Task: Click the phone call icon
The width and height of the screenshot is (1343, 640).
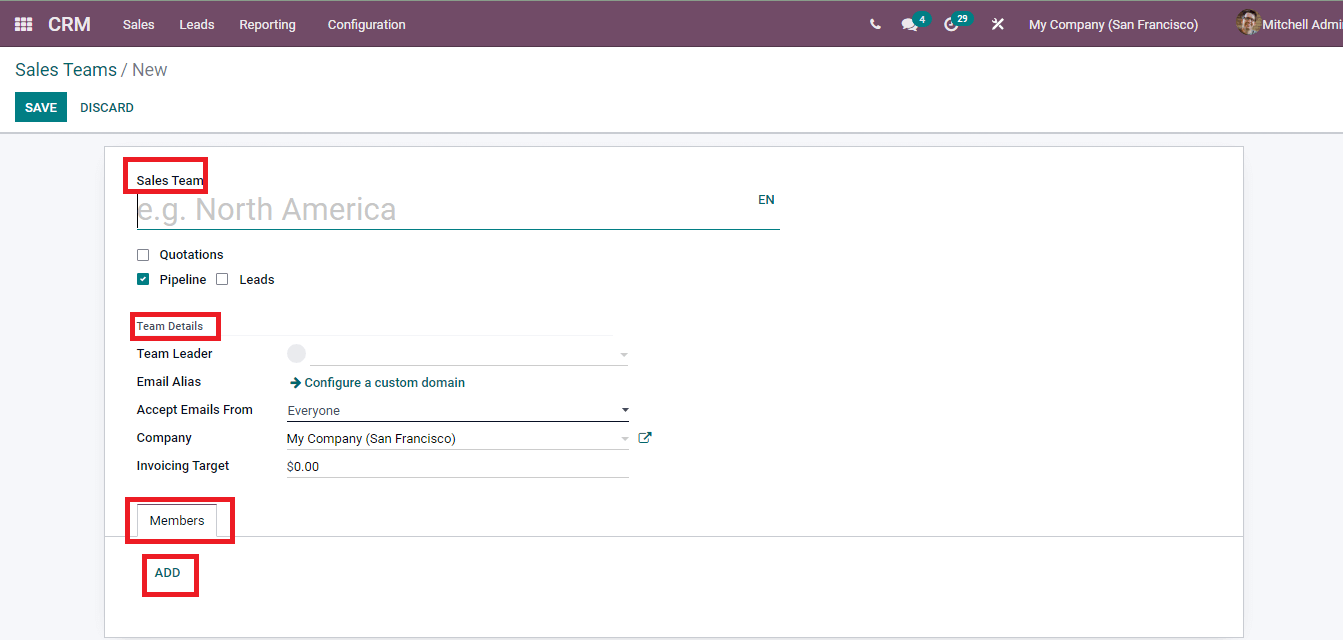Action: pos(875,24)
